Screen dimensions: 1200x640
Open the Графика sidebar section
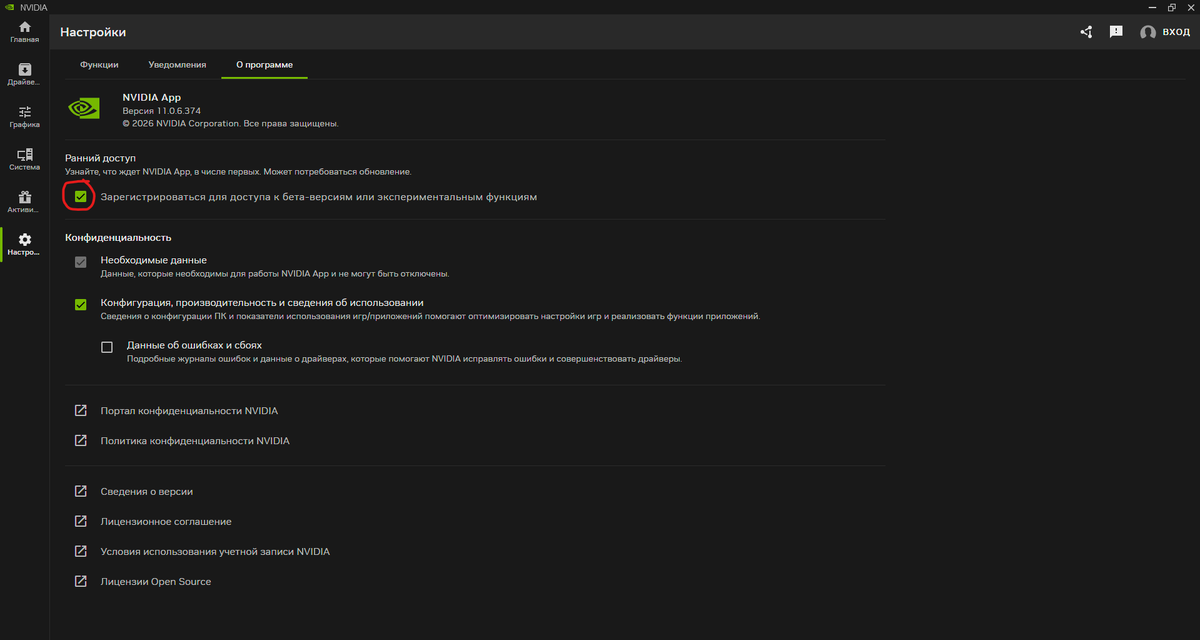(x=25, y=117)
